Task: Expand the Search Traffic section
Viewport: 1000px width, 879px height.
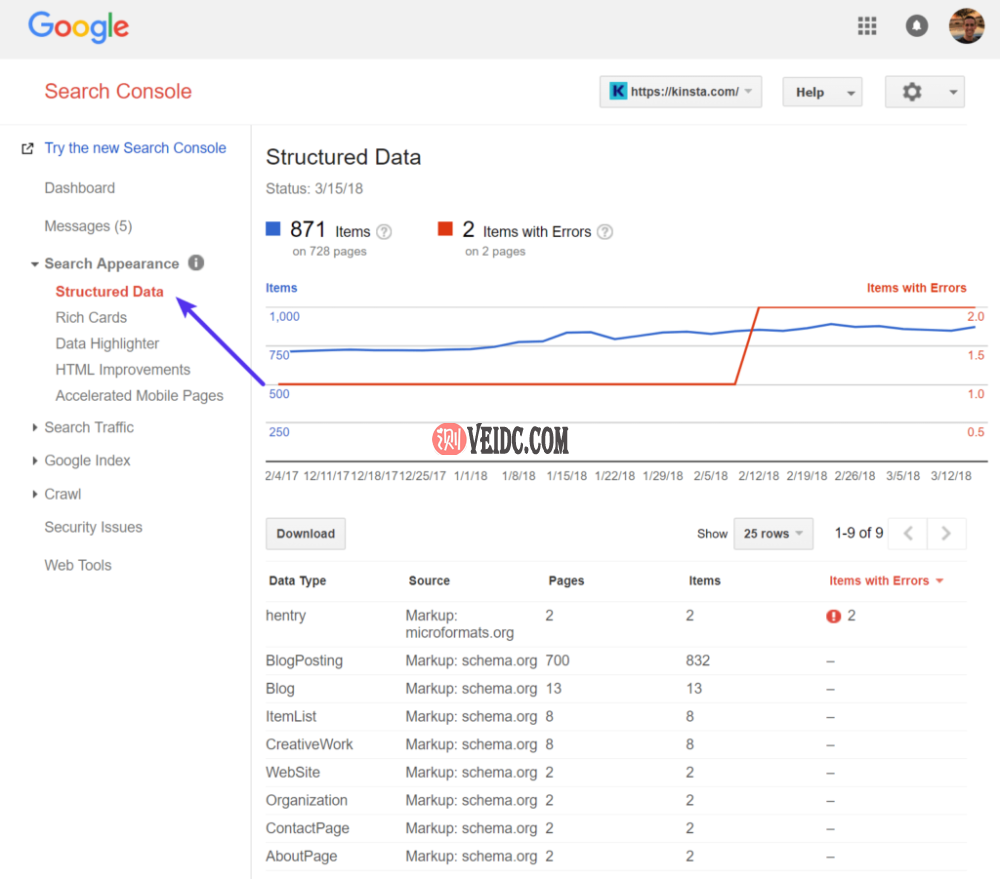Action: point(34,427)
